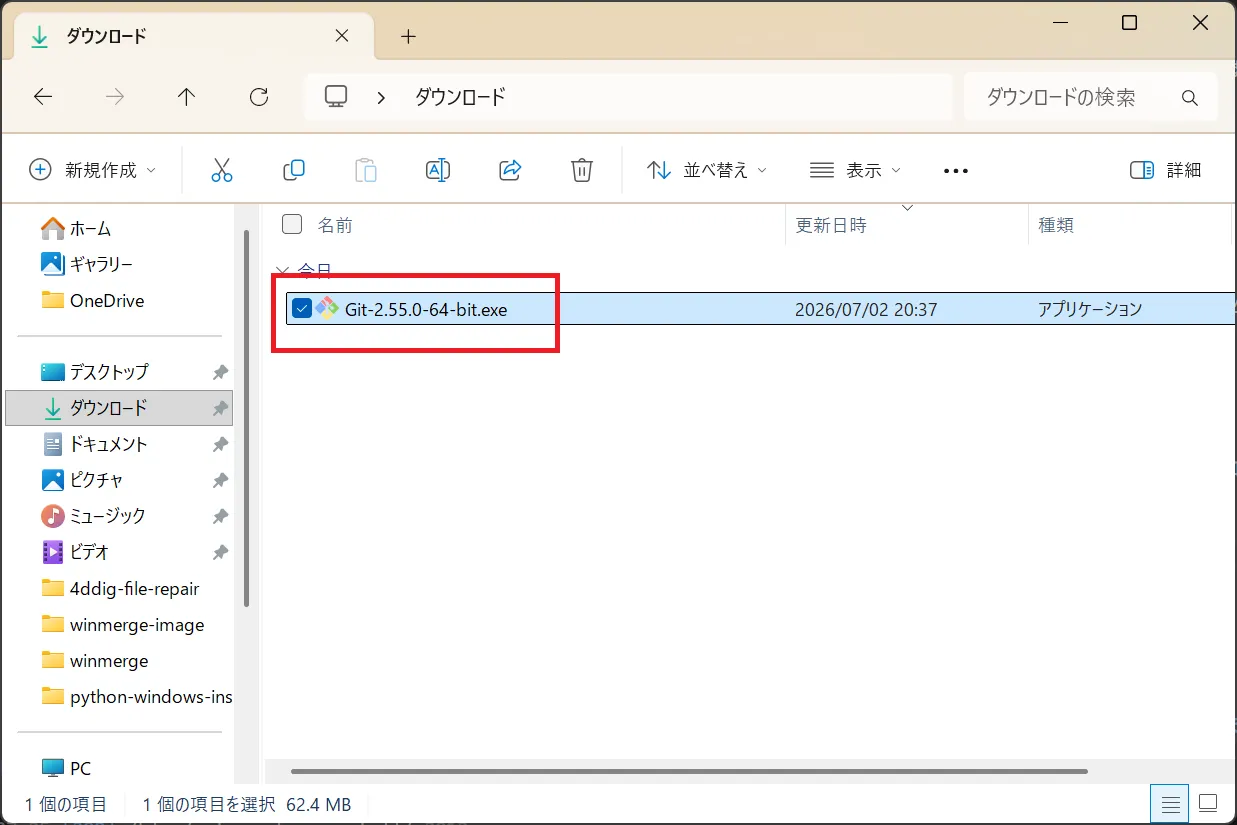This screenshot has height=825, width=1237.
Task: Click the Copy icon in toolbar
Action: (294, 170)
